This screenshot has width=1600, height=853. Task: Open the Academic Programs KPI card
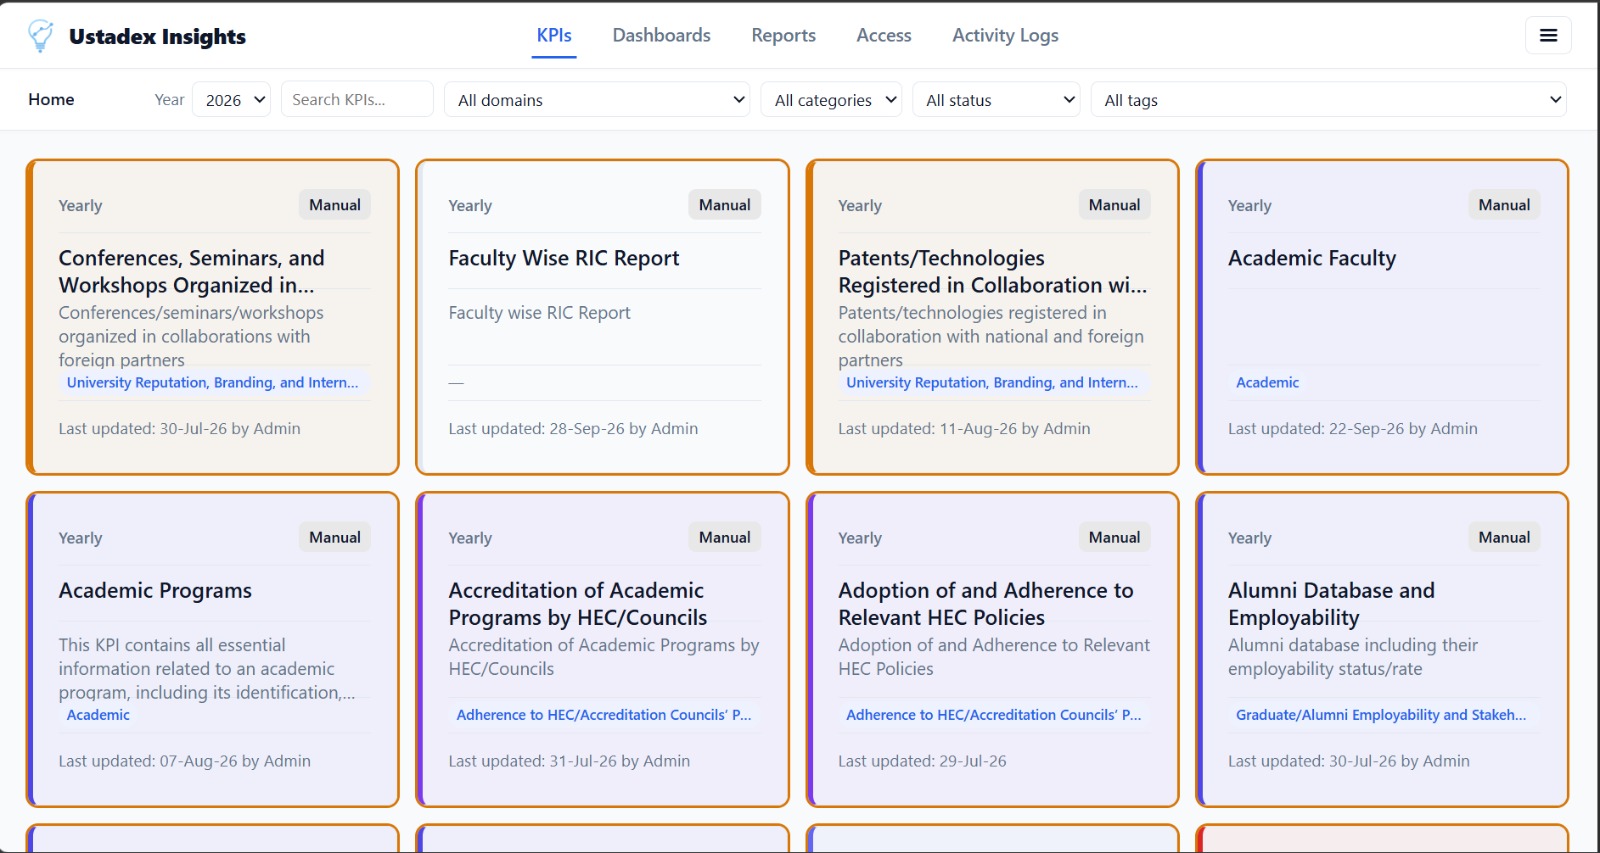[212, 649]
